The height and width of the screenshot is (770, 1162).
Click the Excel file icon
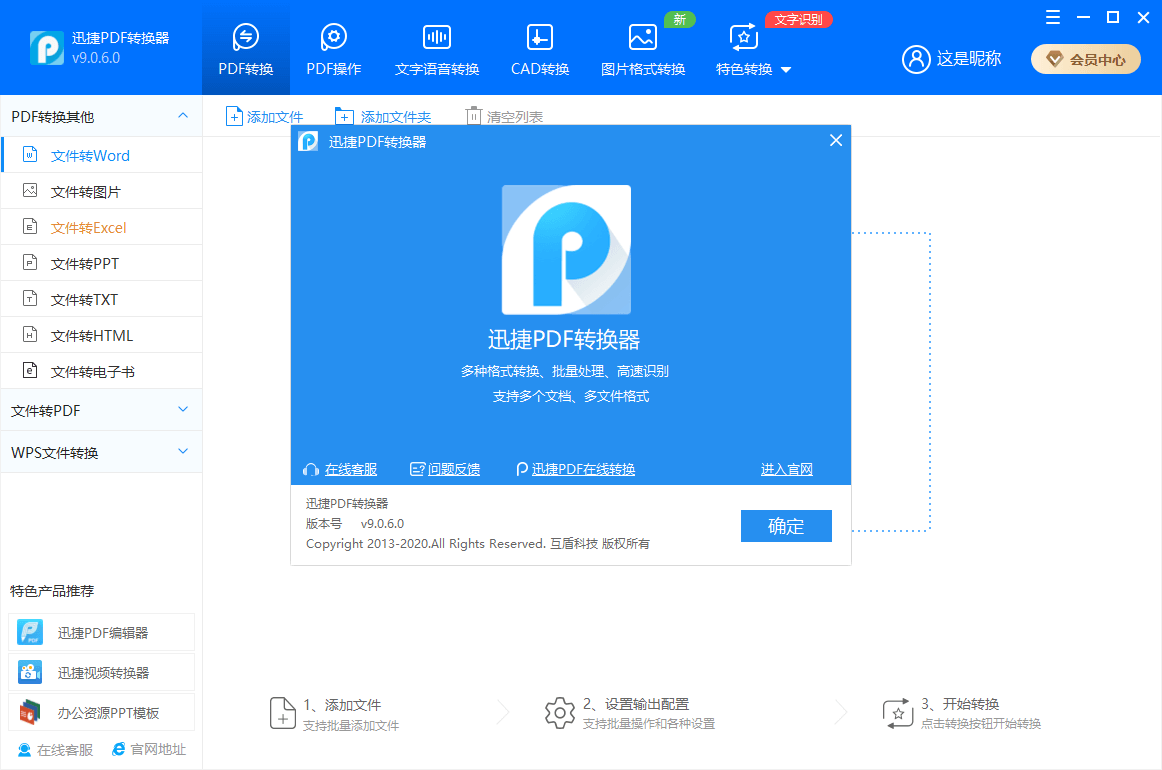pos(30,226)
